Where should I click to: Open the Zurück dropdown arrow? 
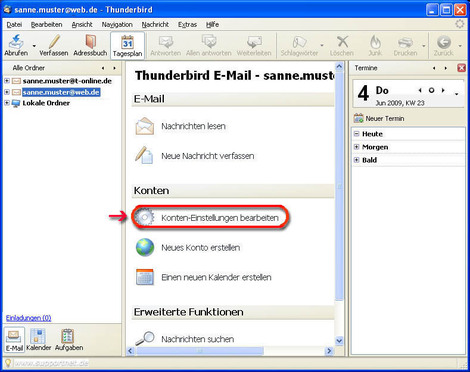pyautogui.click(x=460, y=45)
